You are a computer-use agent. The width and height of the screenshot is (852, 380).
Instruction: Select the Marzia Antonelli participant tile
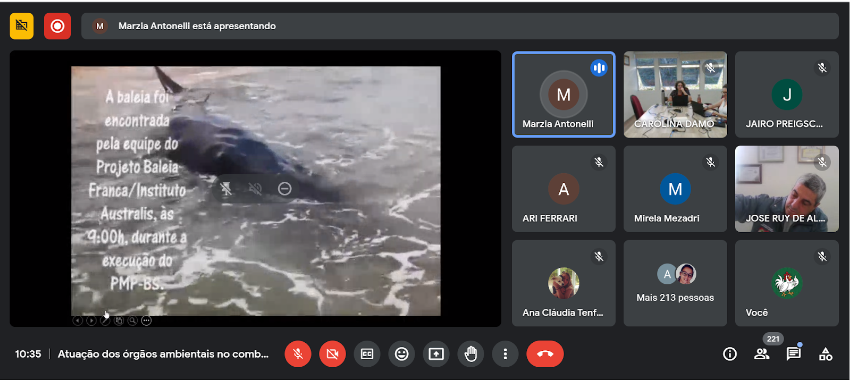[x=564, y=95]
